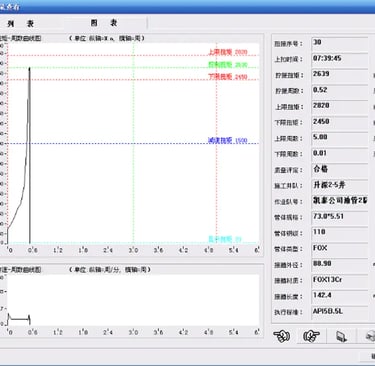Screen dimensions: 375x366
Task: Click the red 上限扭矩 2820 chart label
Action: pyautogui.click(x=228, y=52)
